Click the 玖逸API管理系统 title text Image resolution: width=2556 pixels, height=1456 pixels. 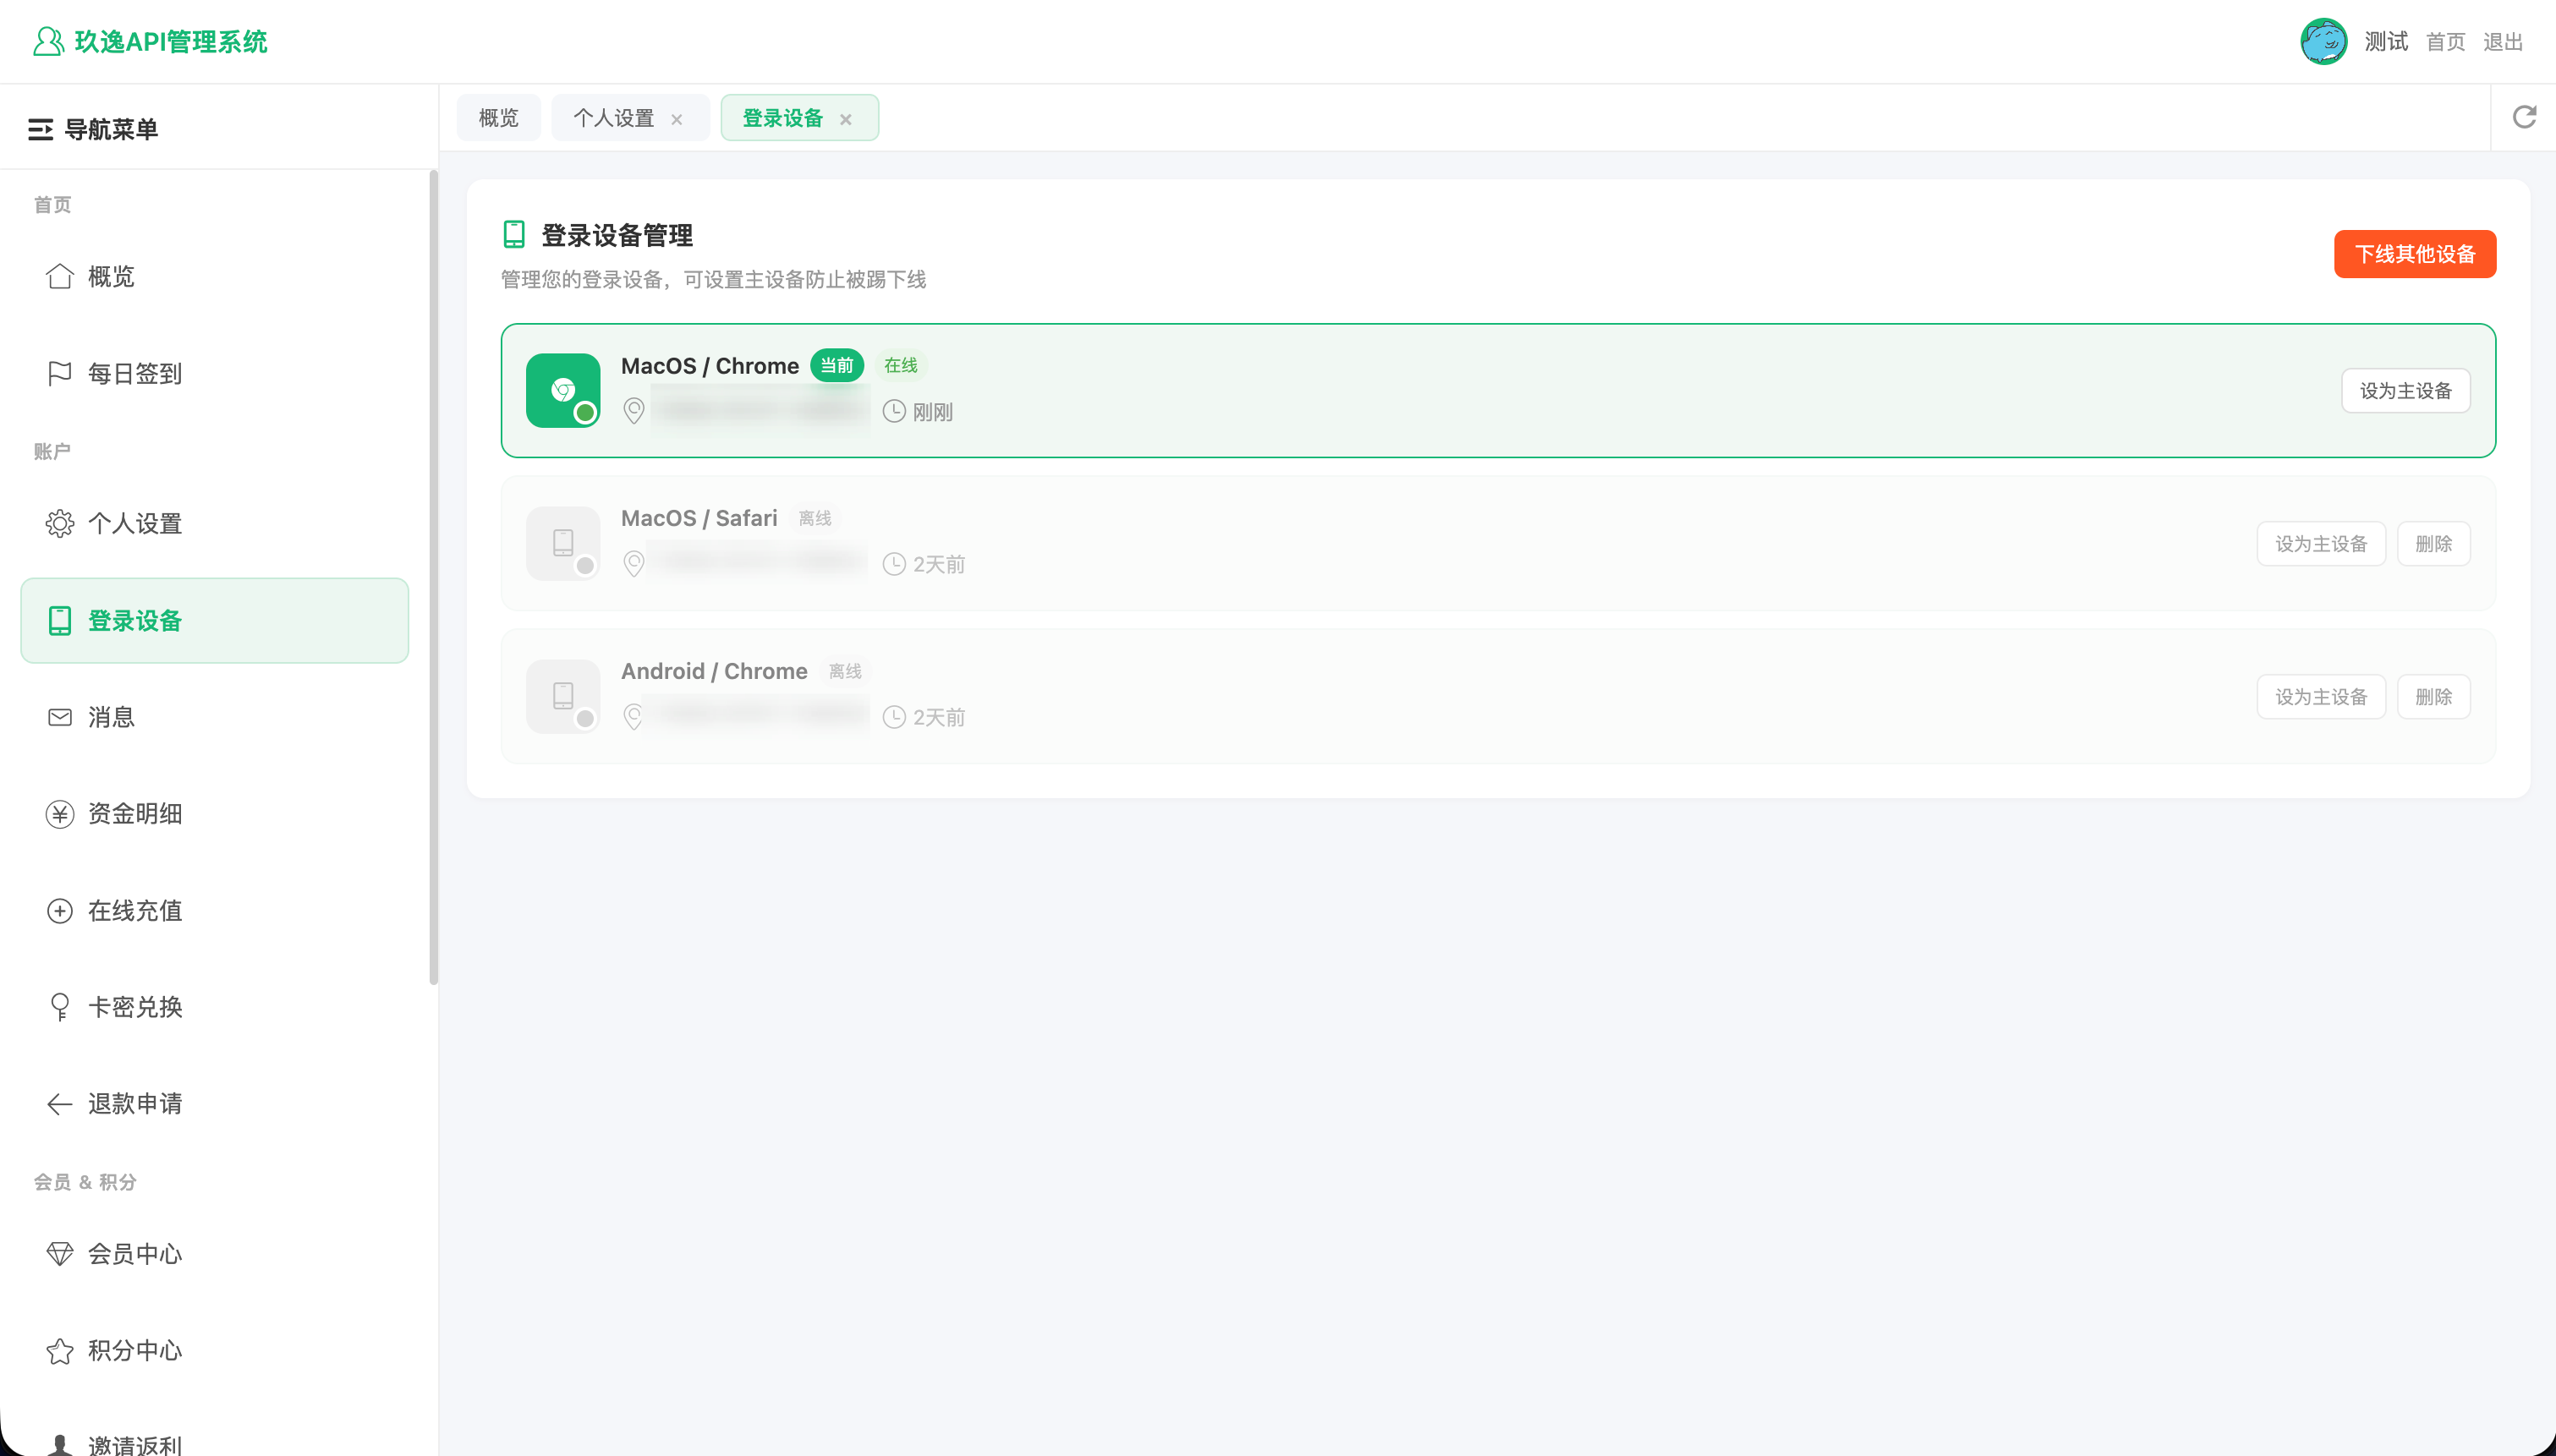pos(171,41)
